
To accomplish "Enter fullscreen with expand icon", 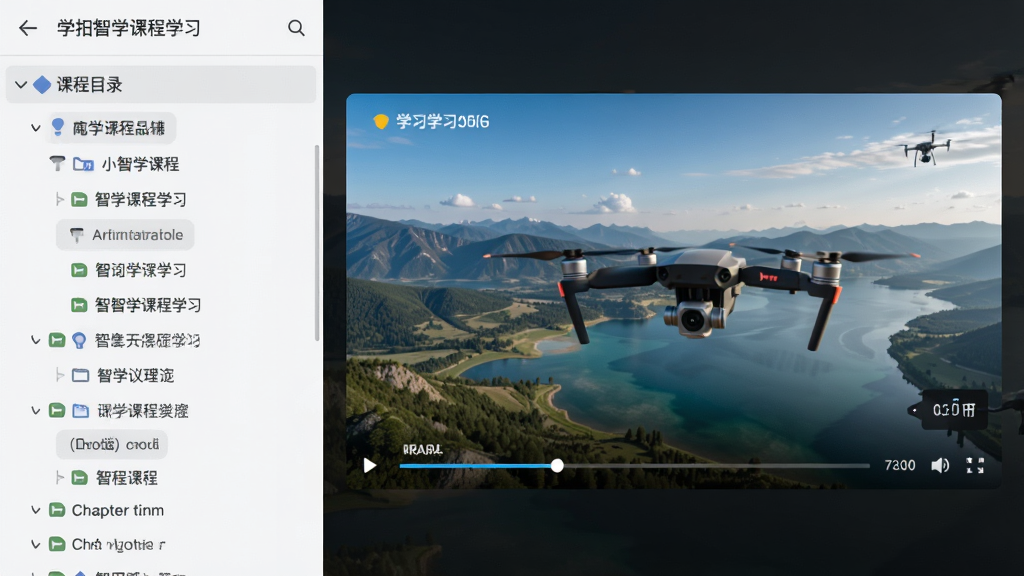I will (x=975, y=465).
